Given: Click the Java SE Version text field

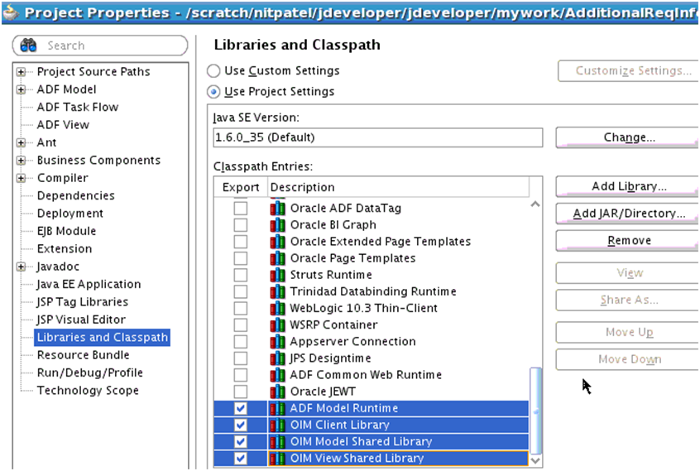Looking at the screenshot, I should [x=378, y=138].
